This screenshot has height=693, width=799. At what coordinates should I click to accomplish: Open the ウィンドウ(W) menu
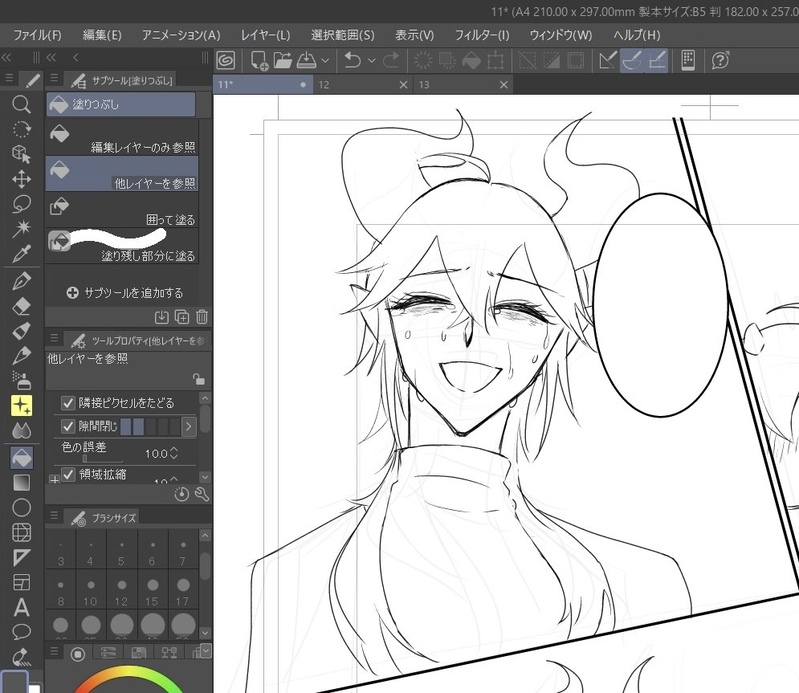(x=561, y=35)
